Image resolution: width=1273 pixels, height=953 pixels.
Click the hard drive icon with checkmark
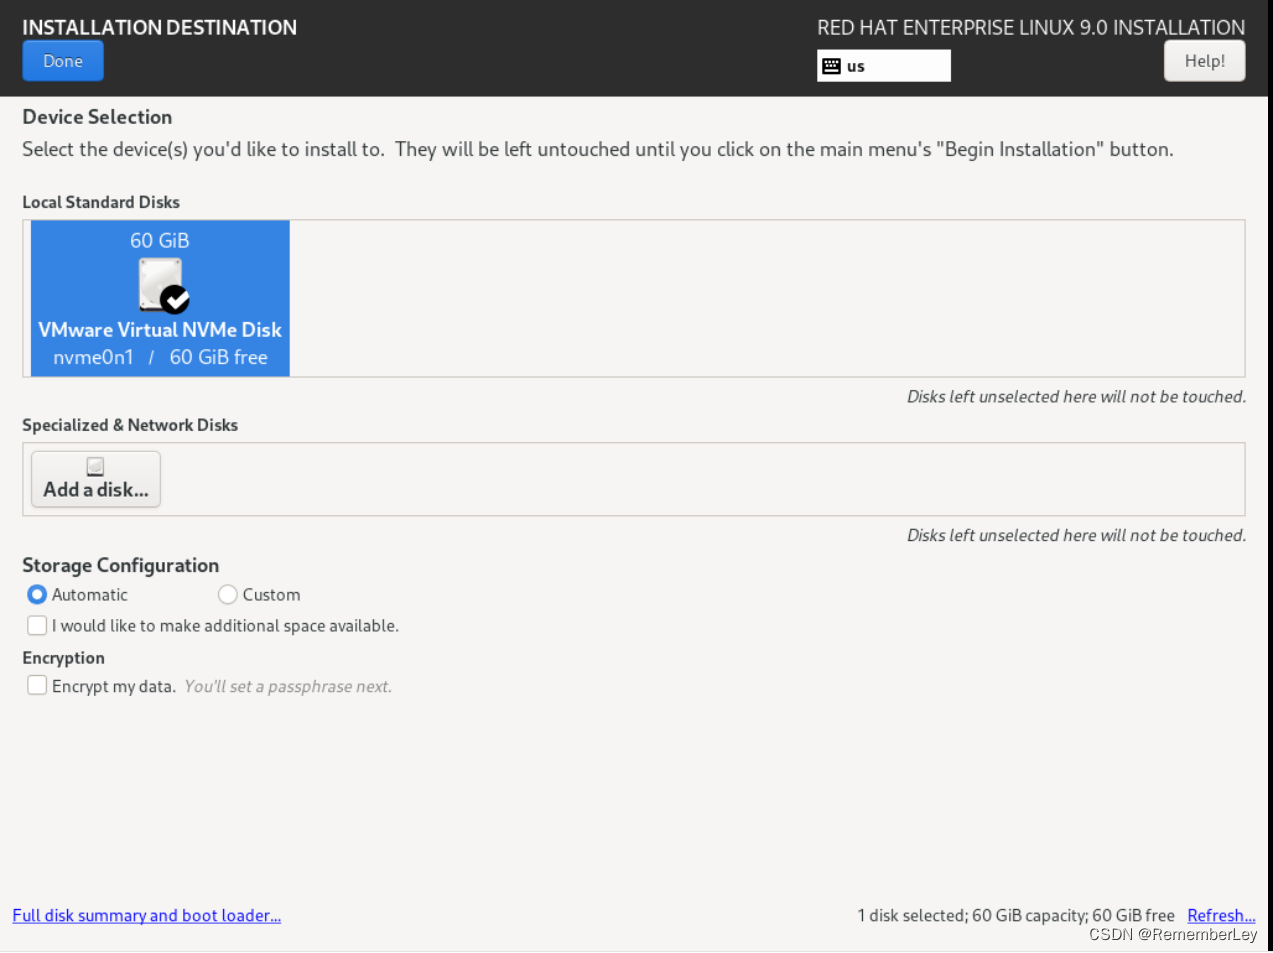coord(163,285)
